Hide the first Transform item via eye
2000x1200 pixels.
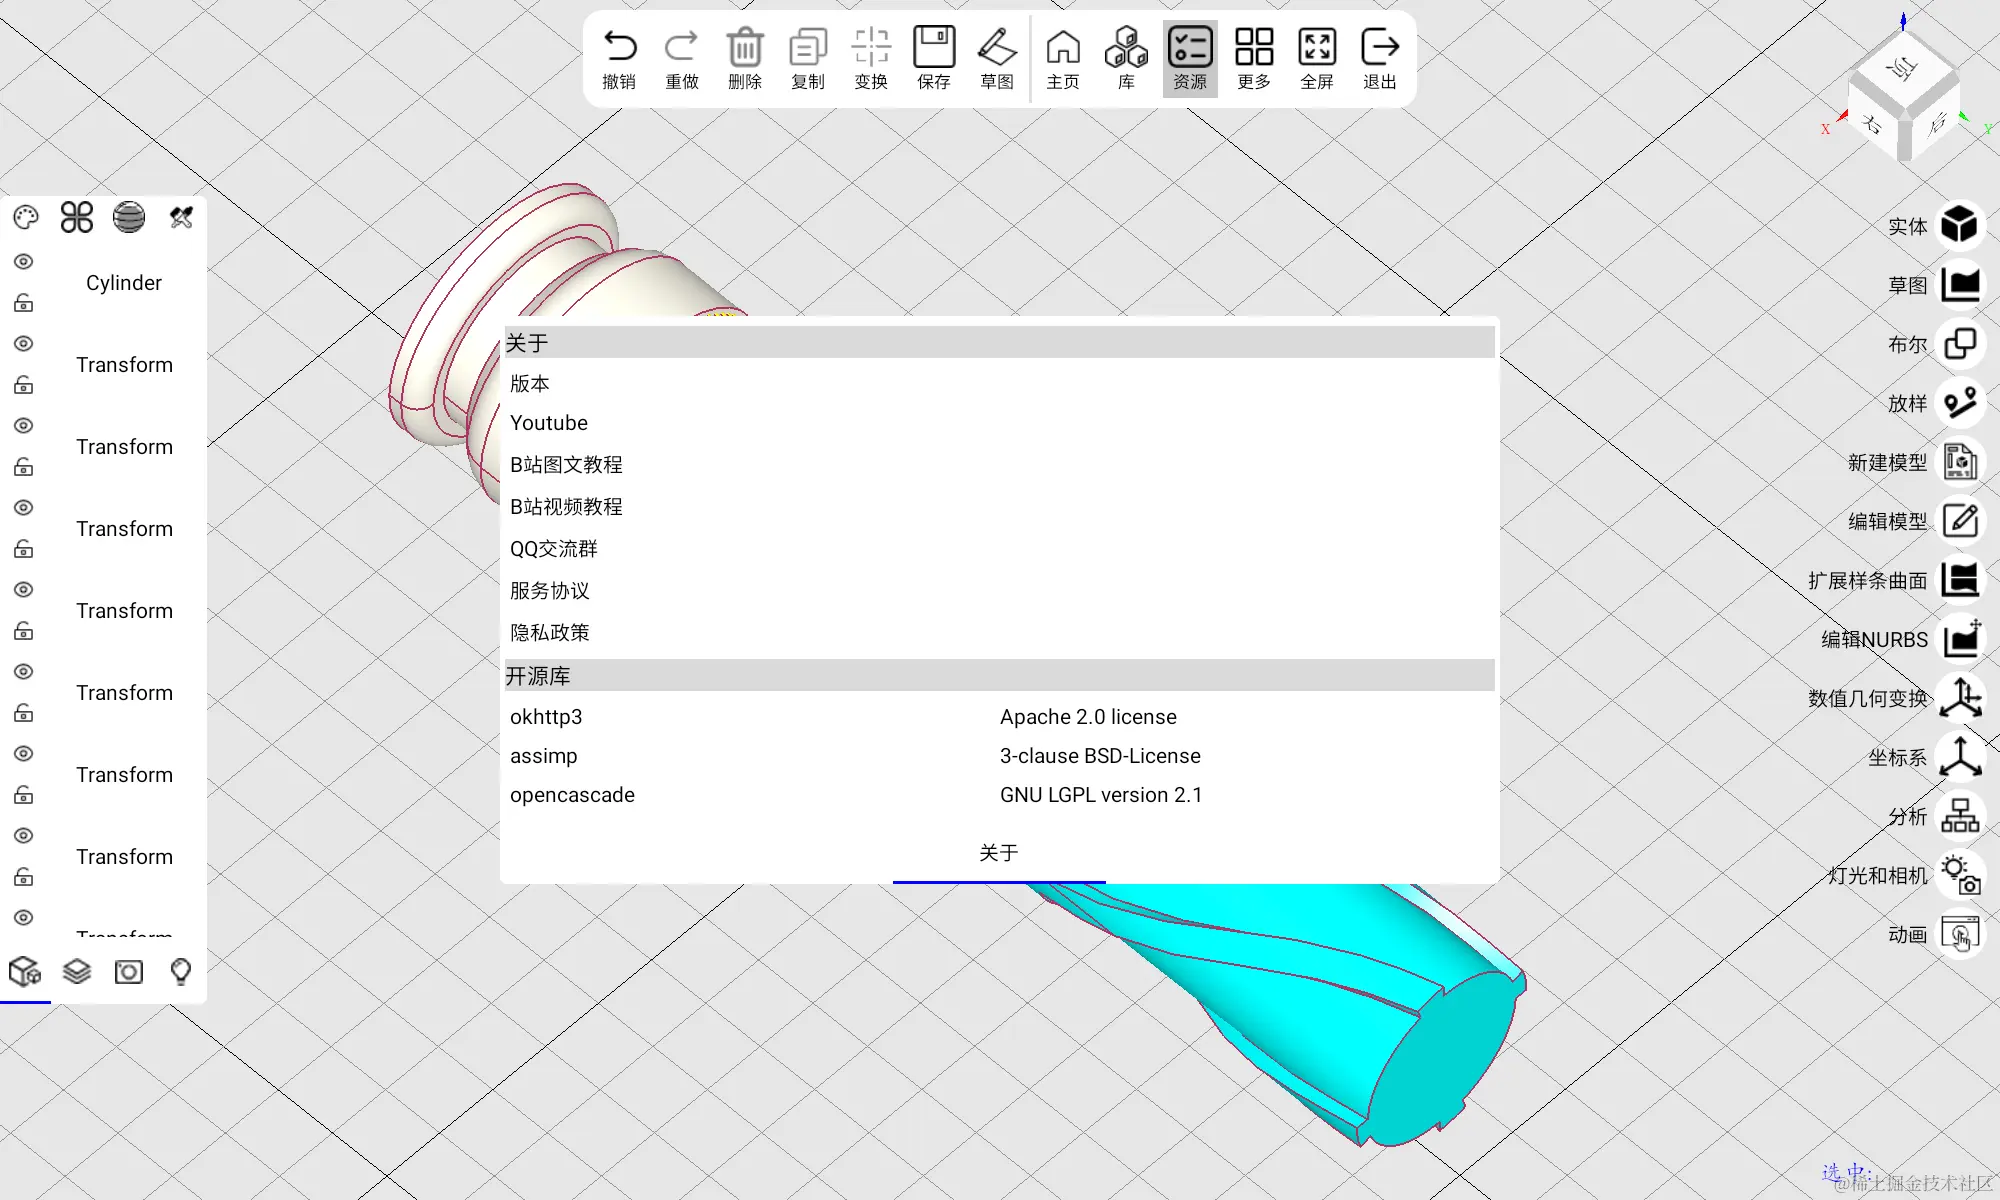coord(24,344)
